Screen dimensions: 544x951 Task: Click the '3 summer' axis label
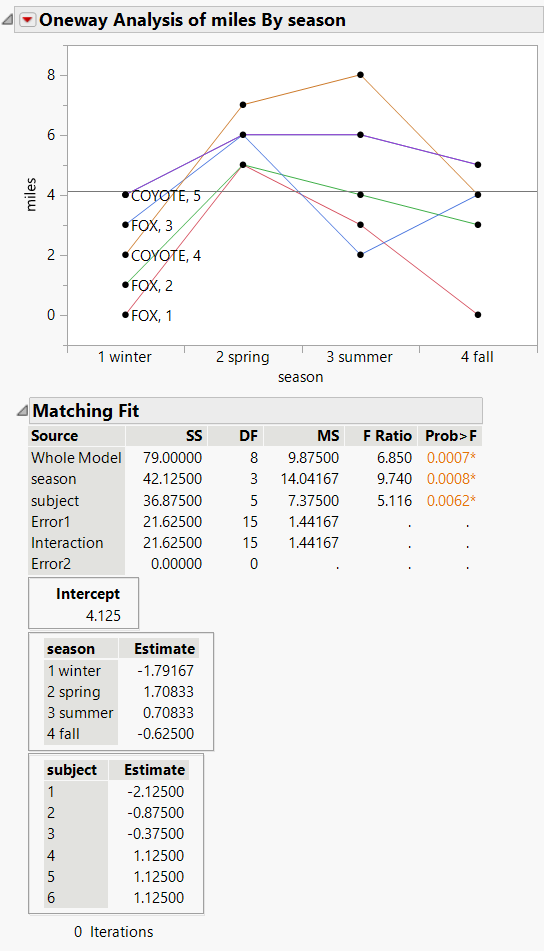(x=360, y=357)
